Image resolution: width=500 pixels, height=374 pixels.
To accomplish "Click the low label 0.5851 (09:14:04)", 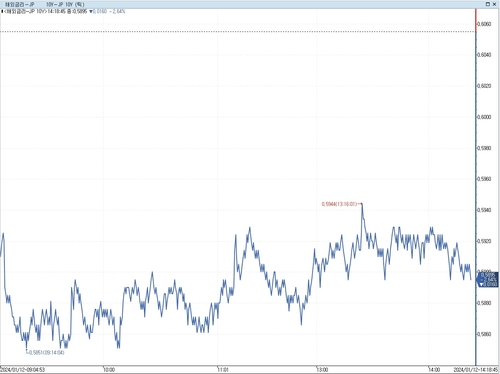I will click(x=47, y=352).
